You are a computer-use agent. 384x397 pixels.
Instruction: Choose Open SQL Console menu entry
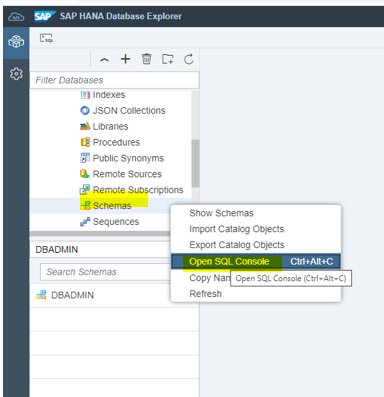click(256, 262)
